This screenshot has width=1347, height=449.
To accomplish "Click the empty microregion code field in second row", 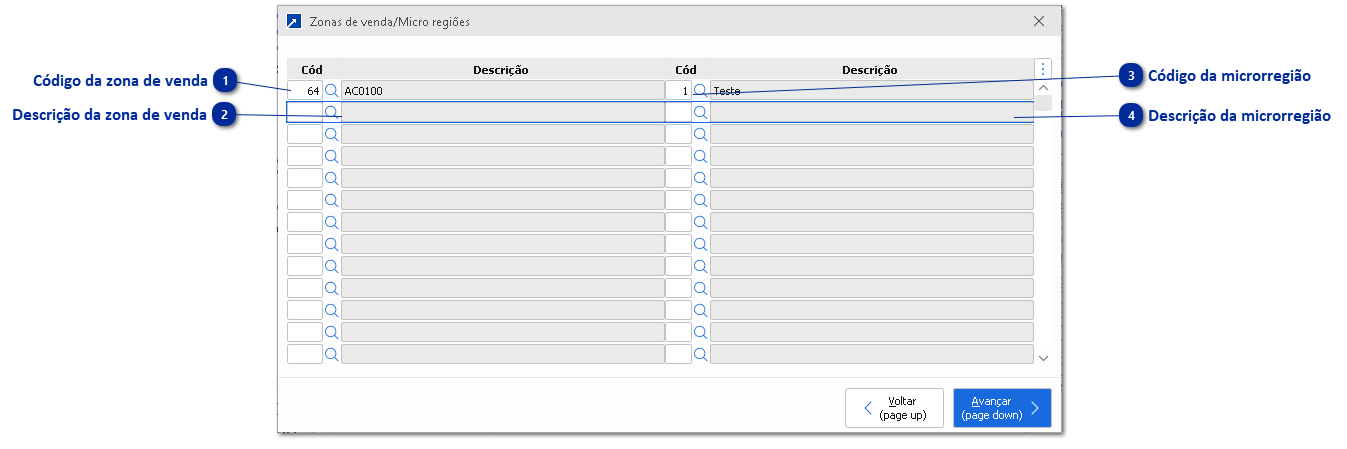I will [x=678, y=112].
